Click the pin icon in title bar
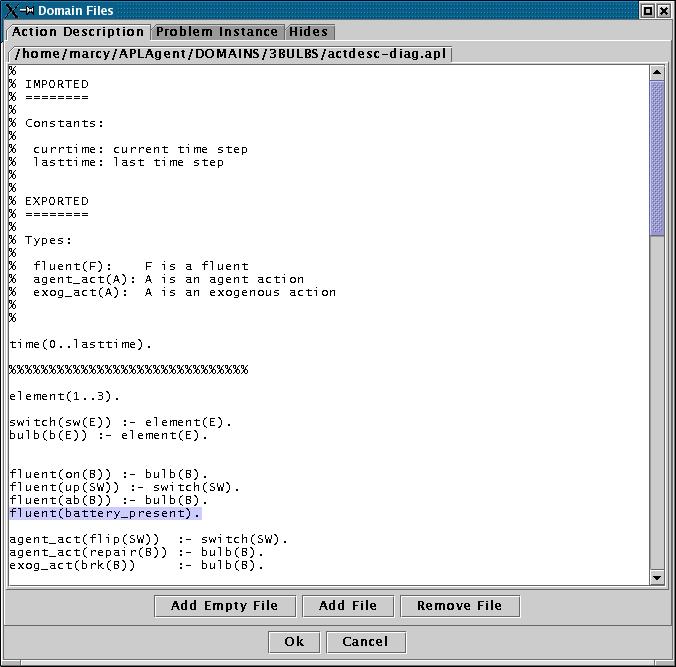676x667 pixels. 27,10
